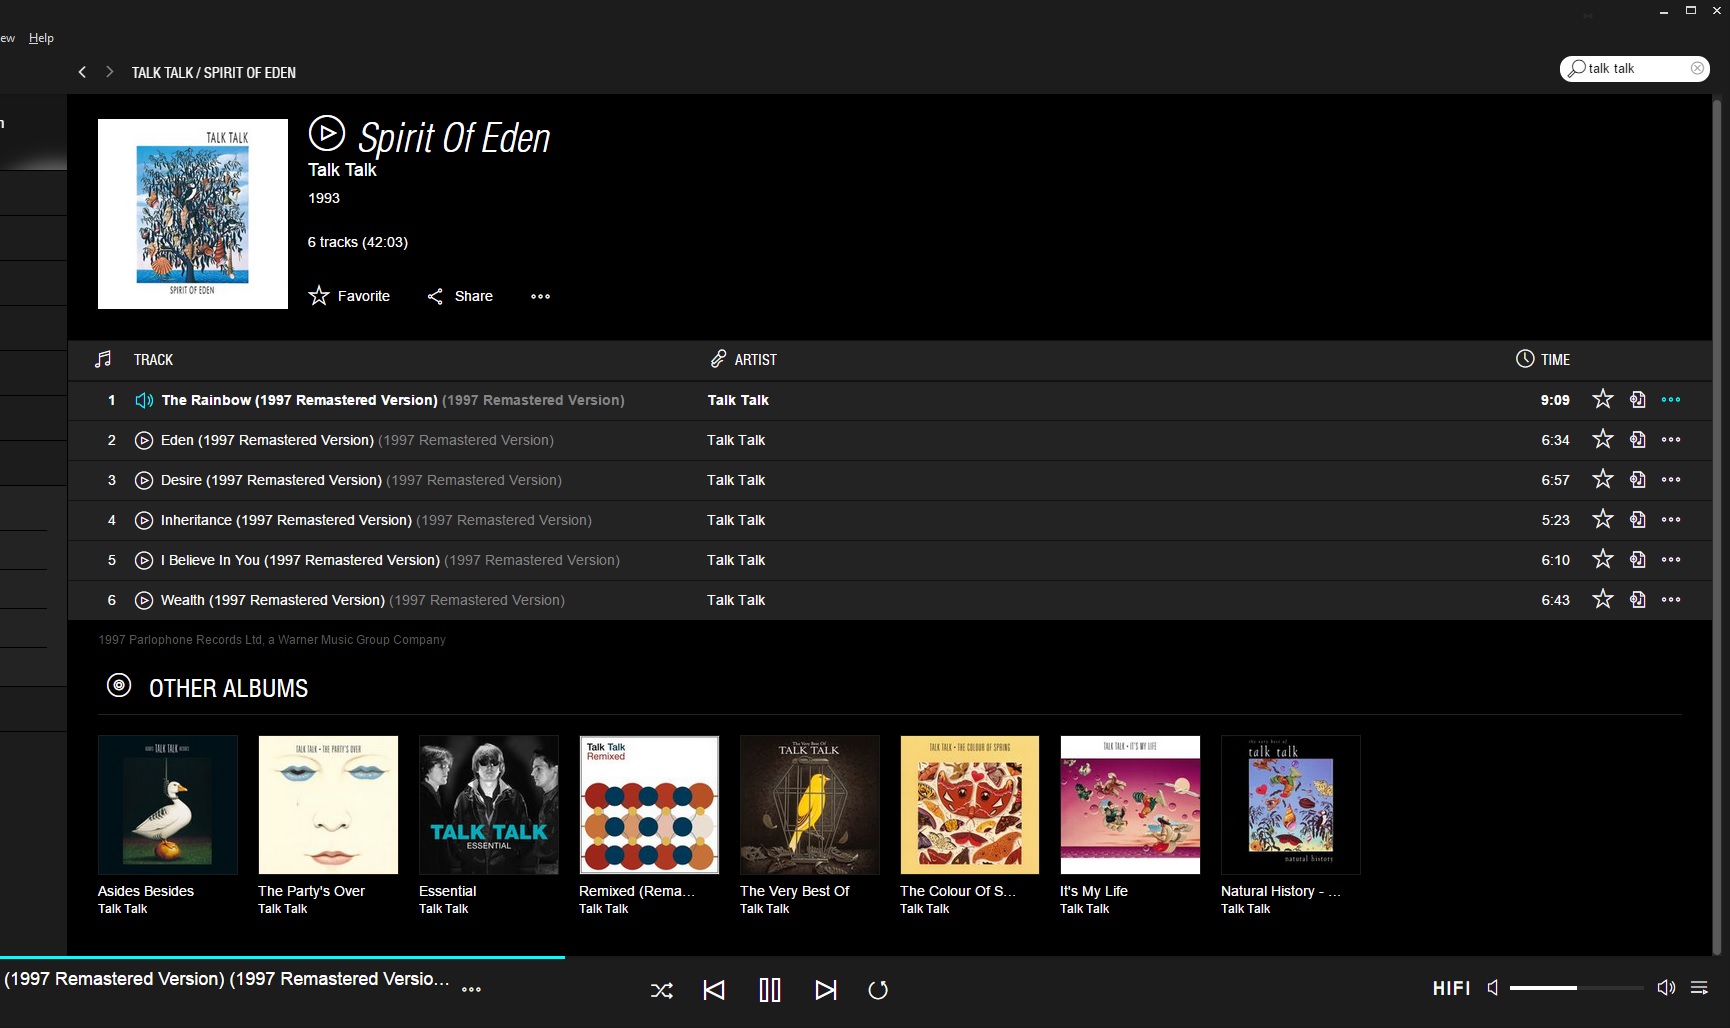Add Wealth track to a playlist
The height and width of the screenshot is (1028, 1730).
(x=1637, y=599)
